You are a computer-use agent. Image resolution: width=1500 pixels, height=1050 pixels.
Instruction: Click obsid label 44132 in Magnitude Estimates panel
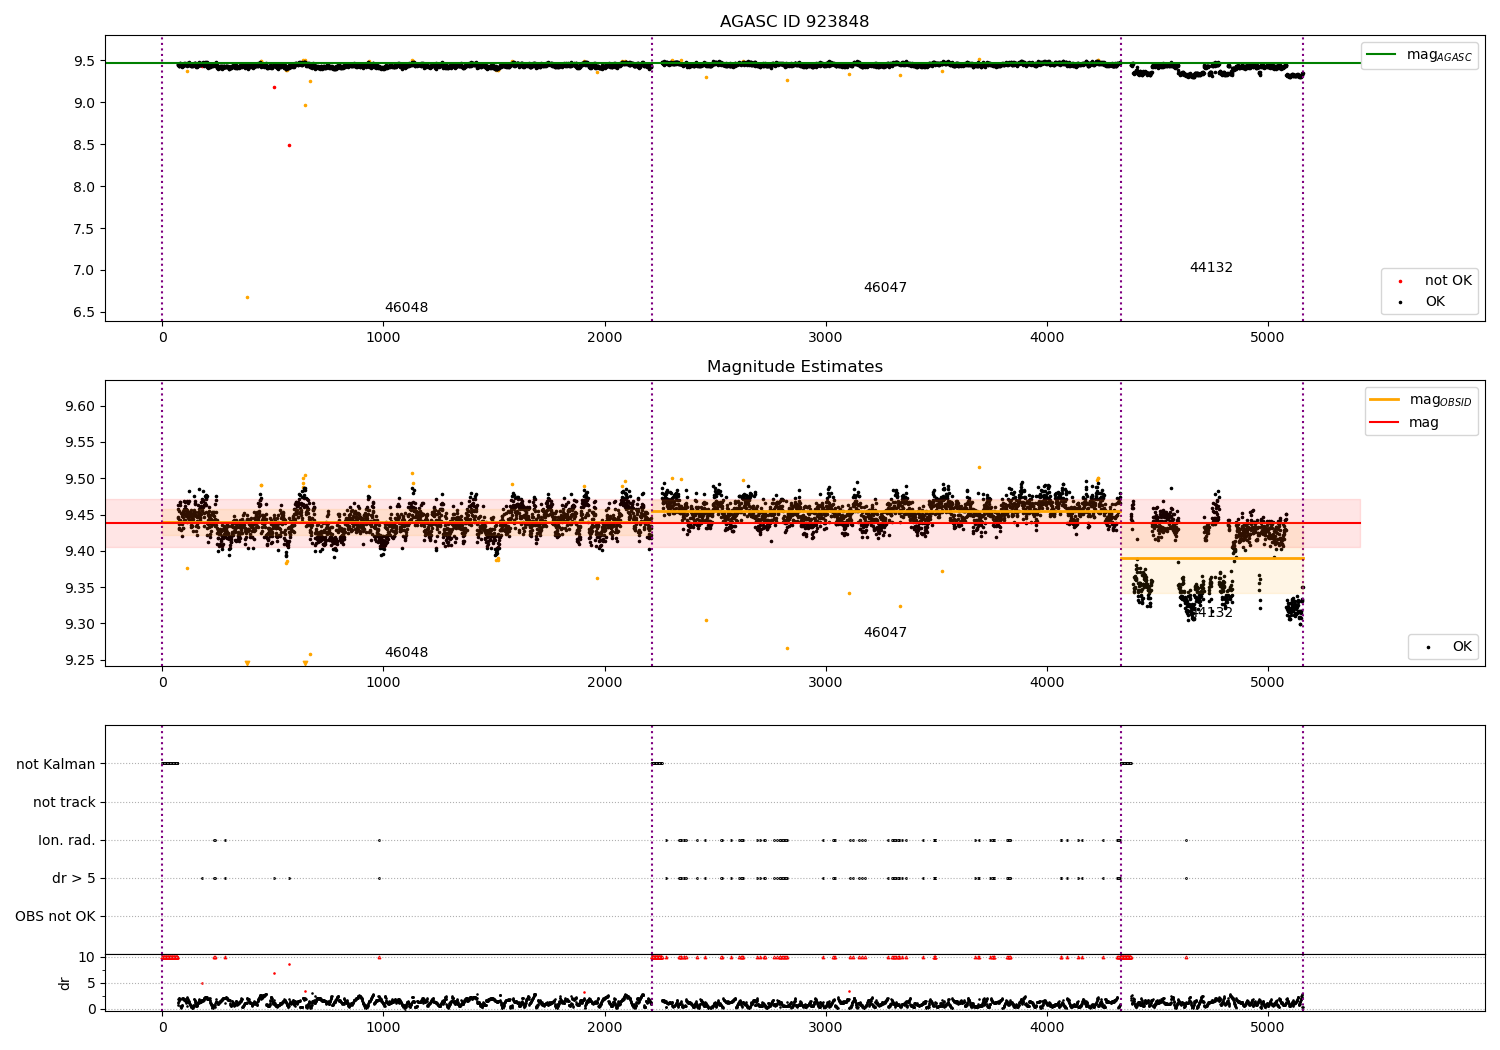pos(1211,613)
